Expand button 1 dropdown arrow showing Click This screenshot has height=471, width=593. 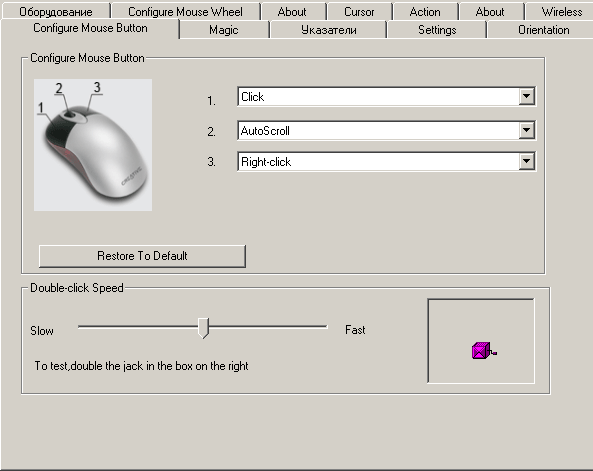pos(526,96)
